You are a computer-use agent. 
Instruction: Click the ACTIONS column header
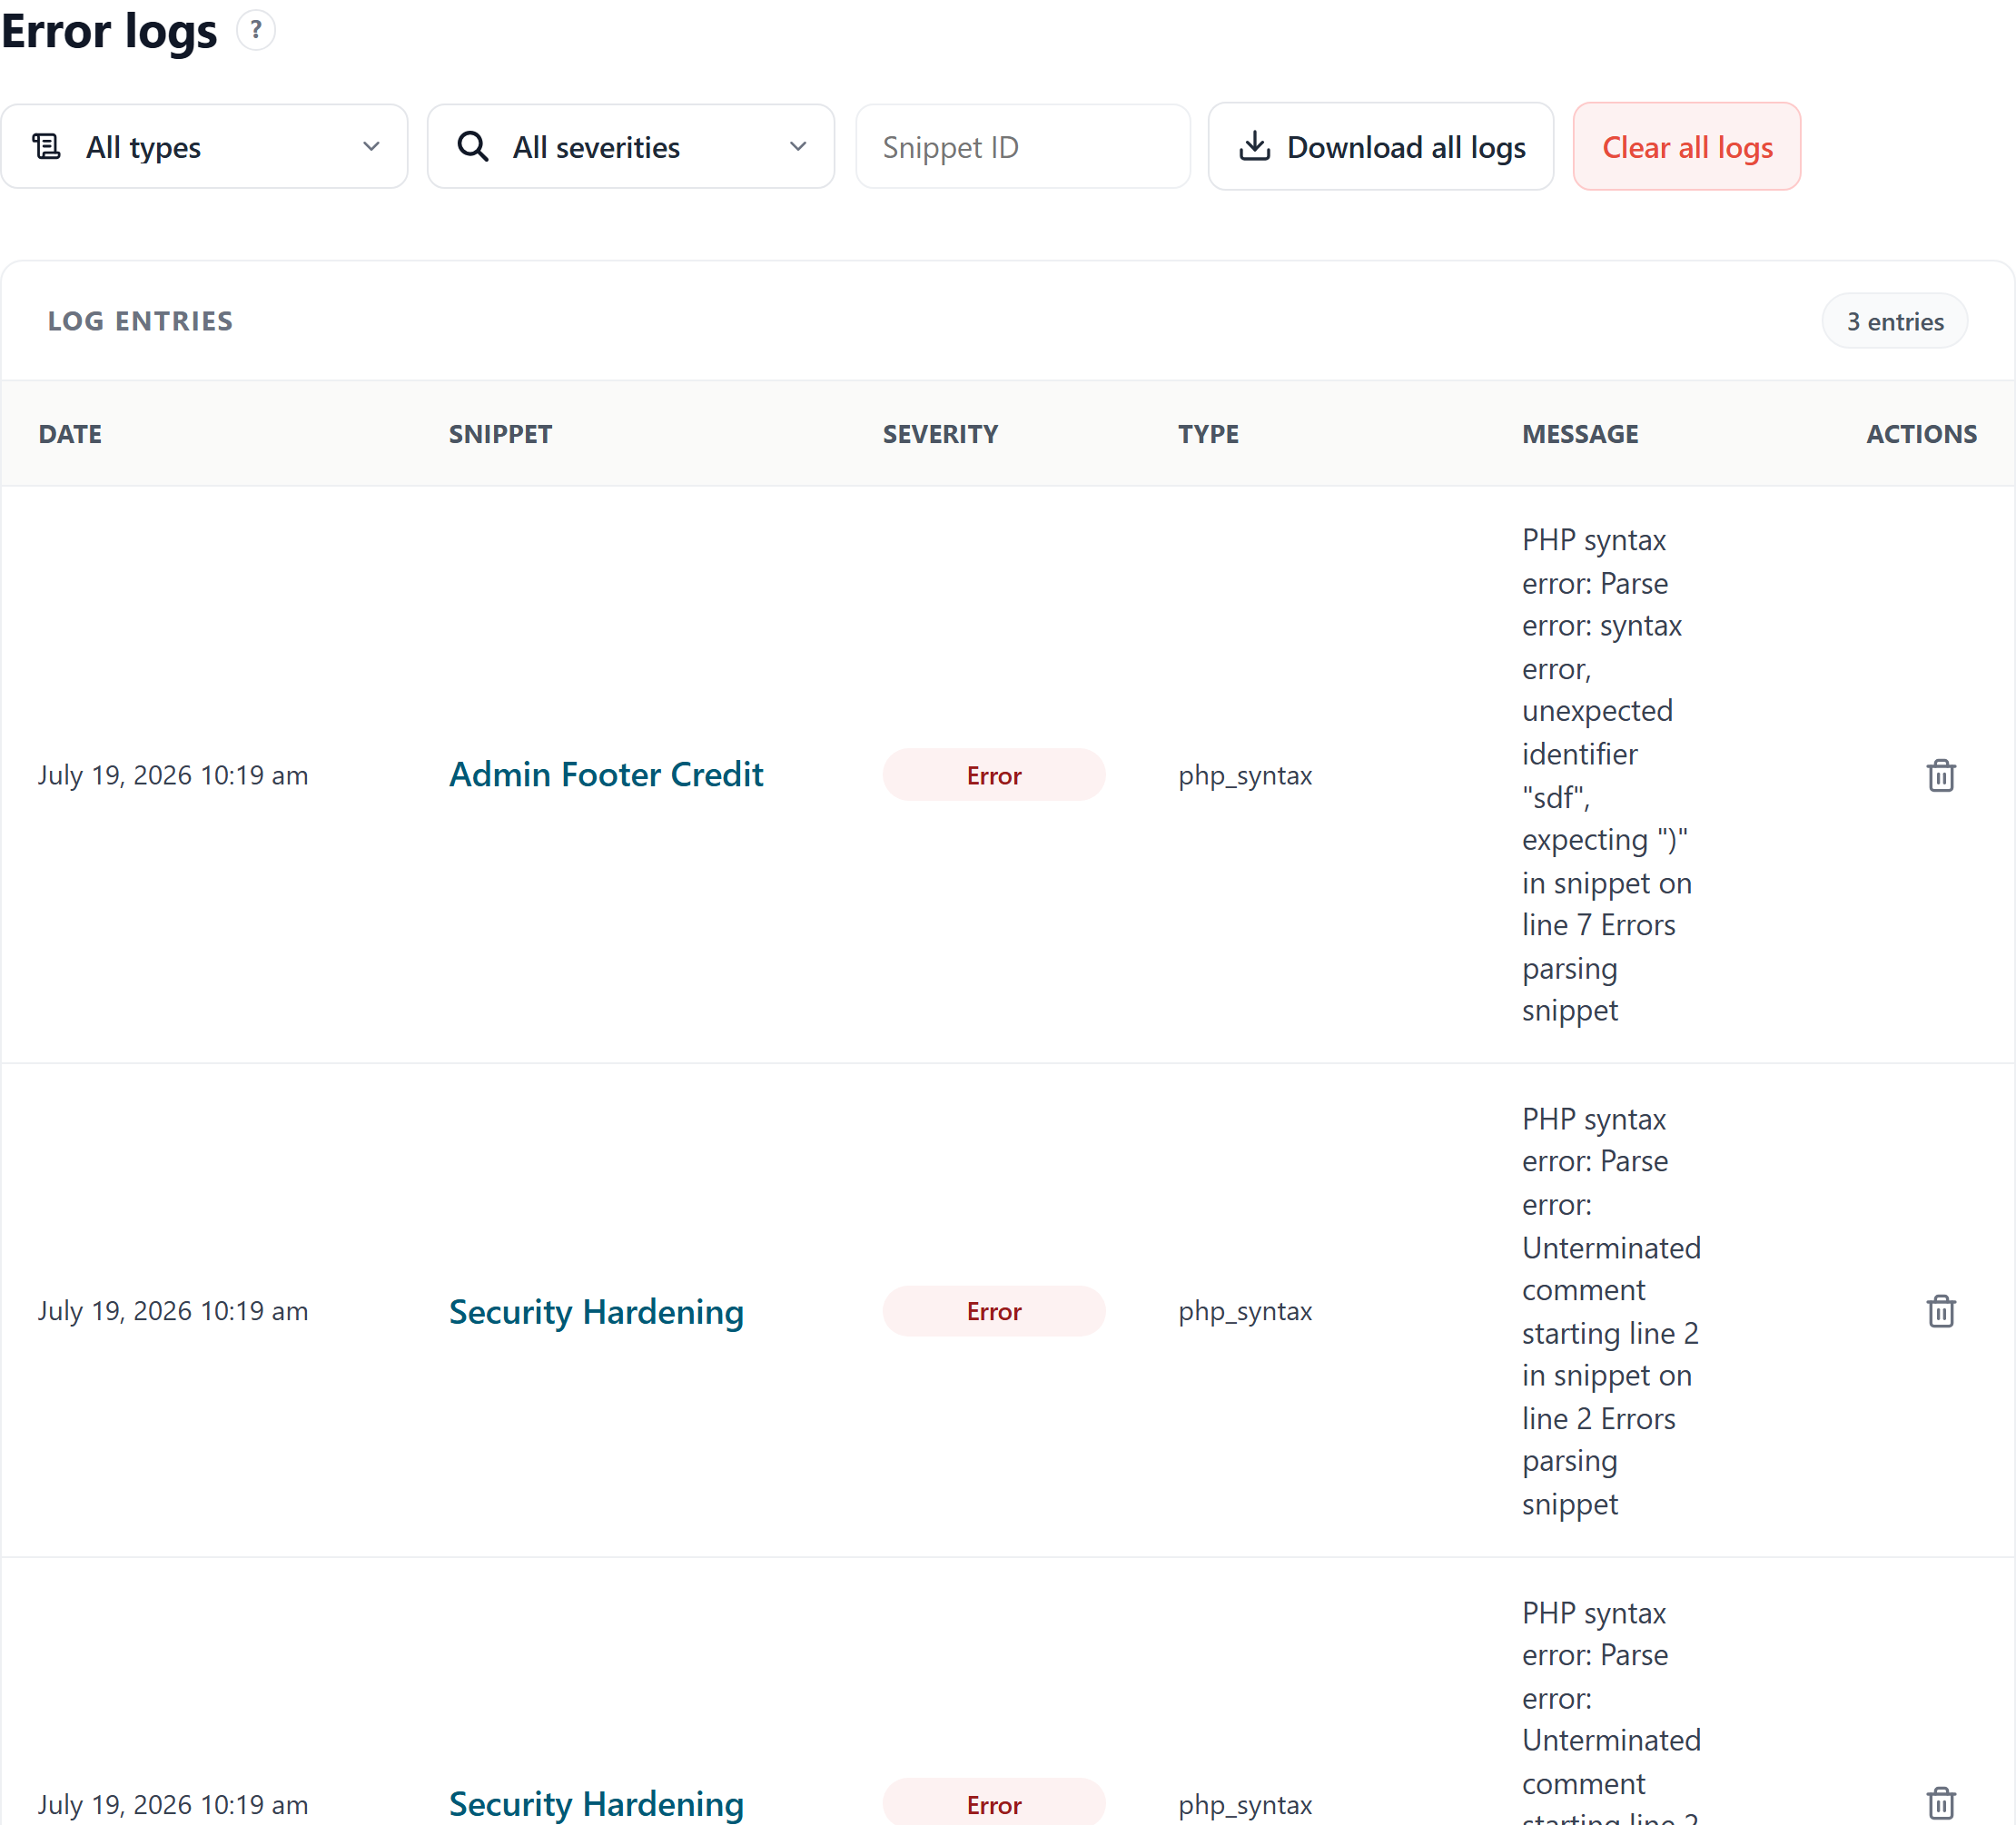click(1921, 434)
